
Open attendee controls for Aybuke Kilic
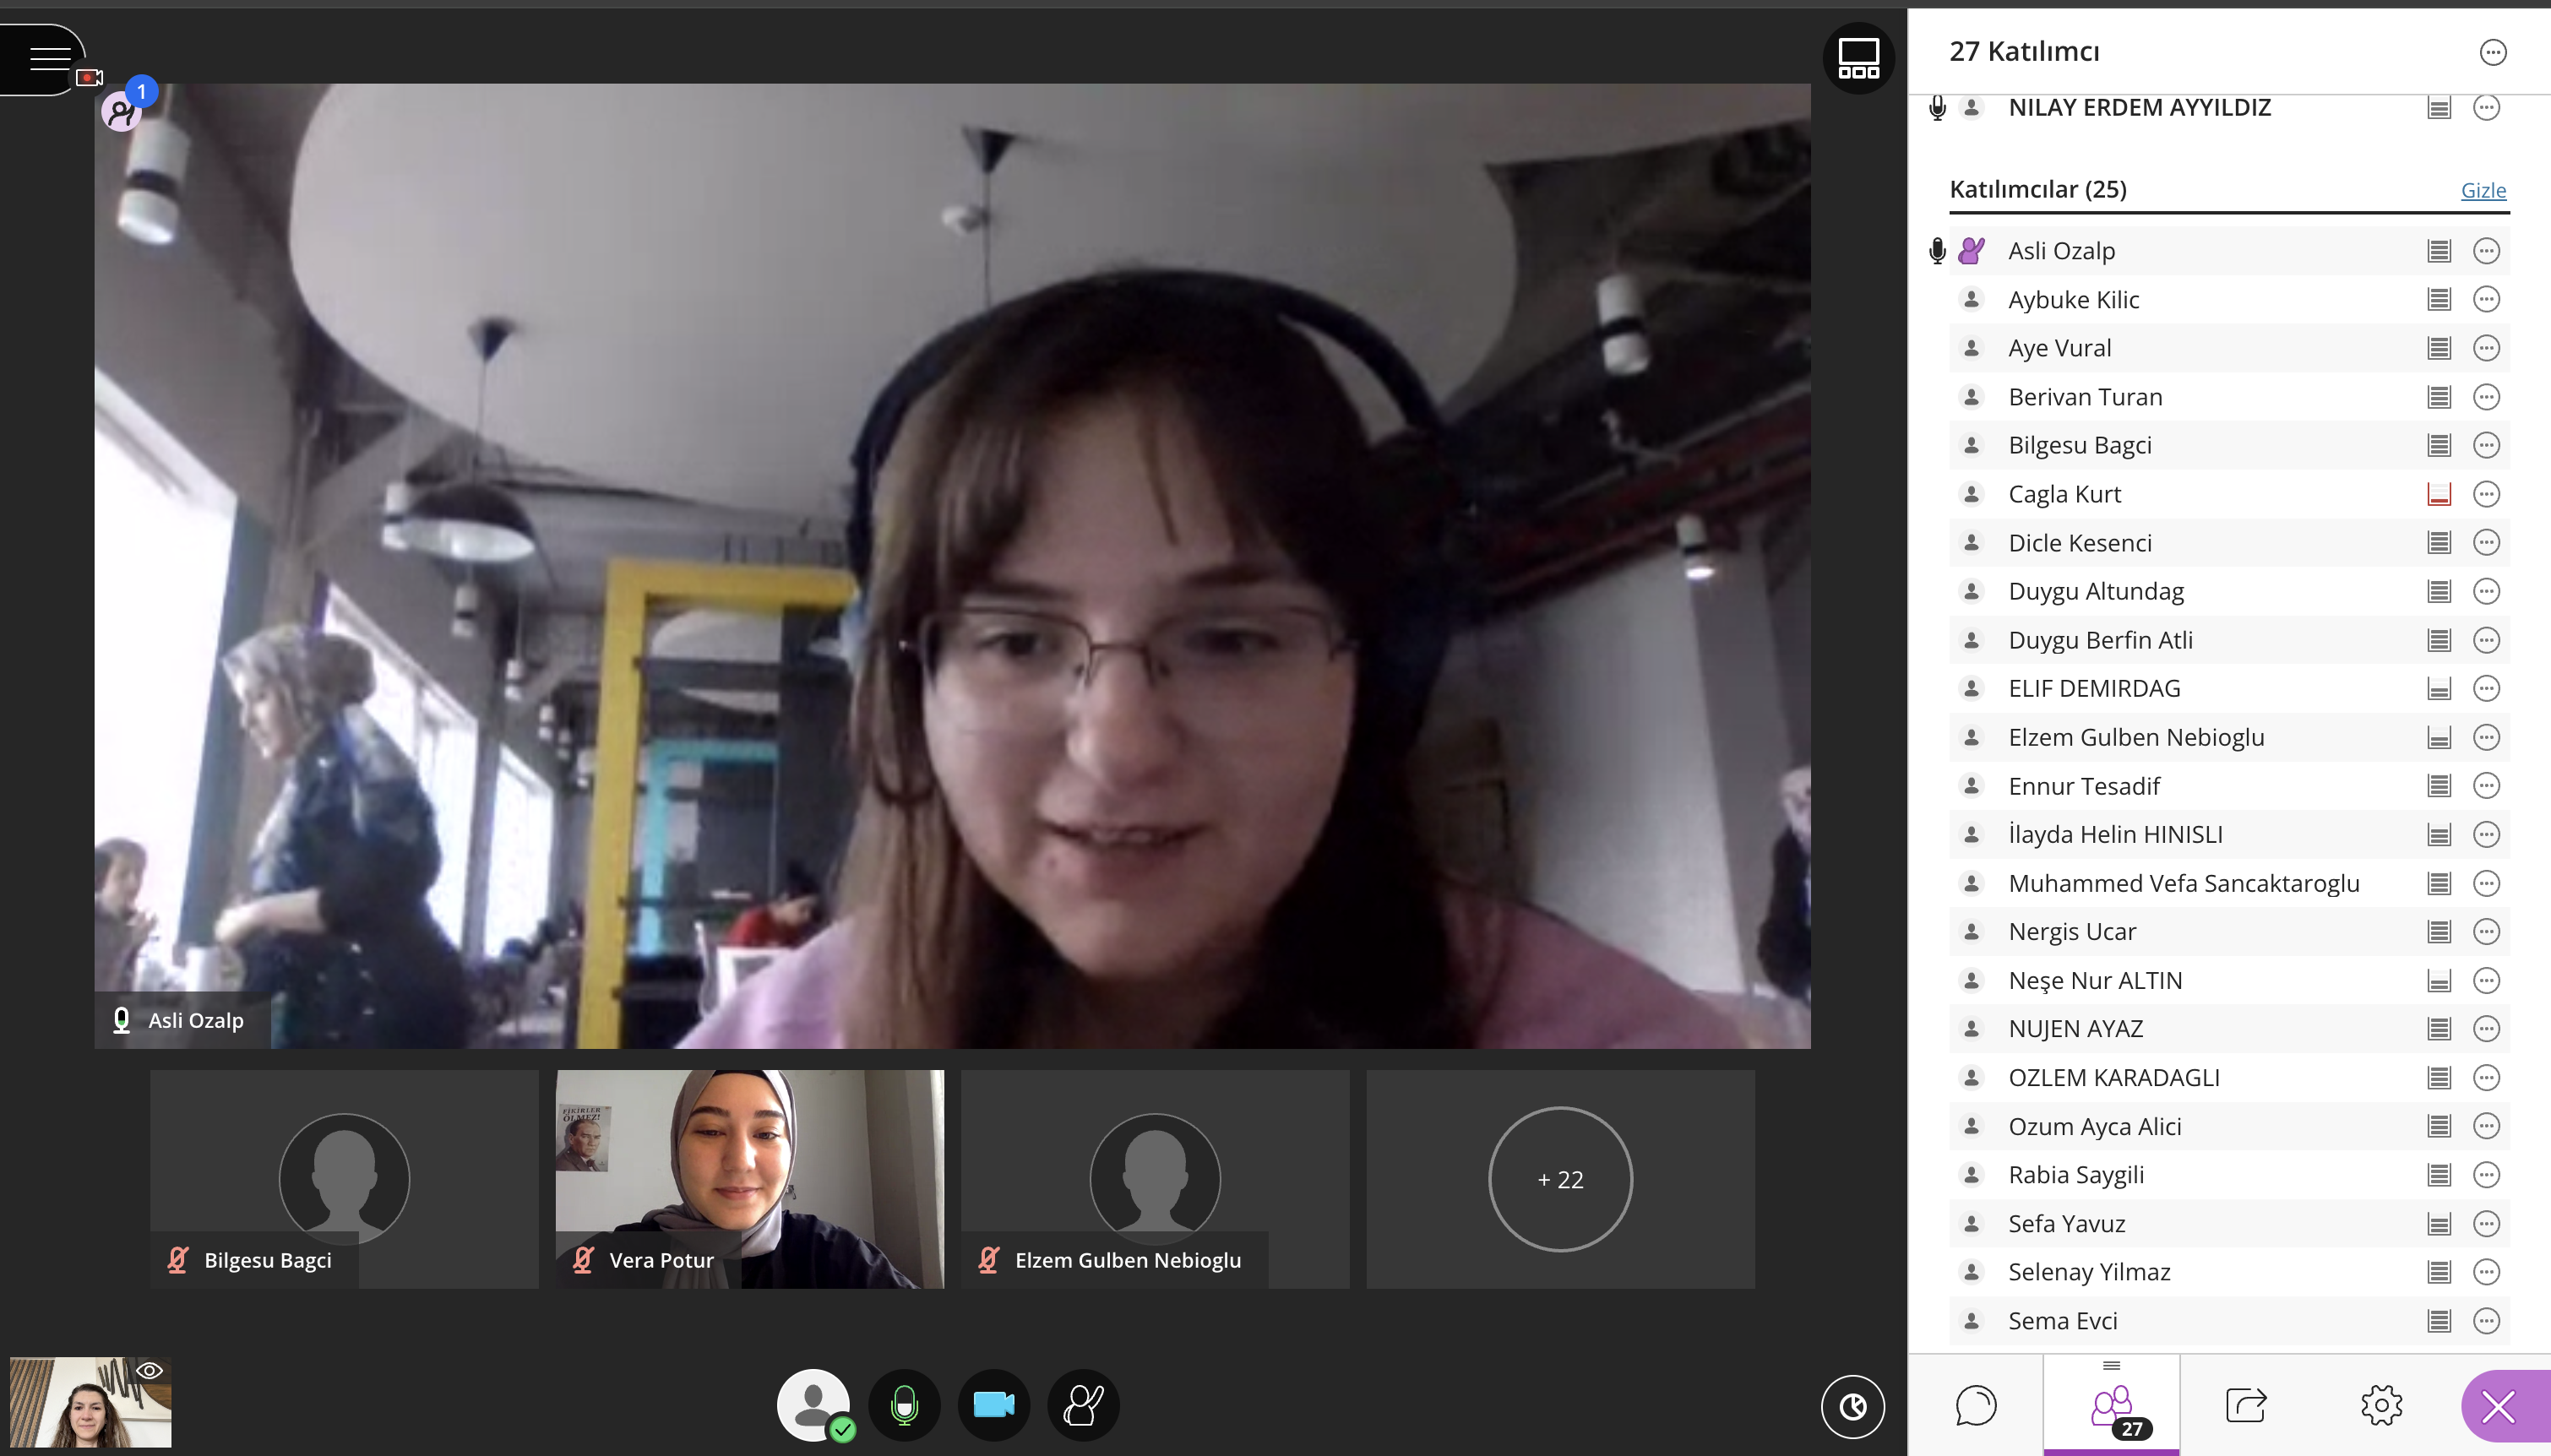click(2486, 299)
